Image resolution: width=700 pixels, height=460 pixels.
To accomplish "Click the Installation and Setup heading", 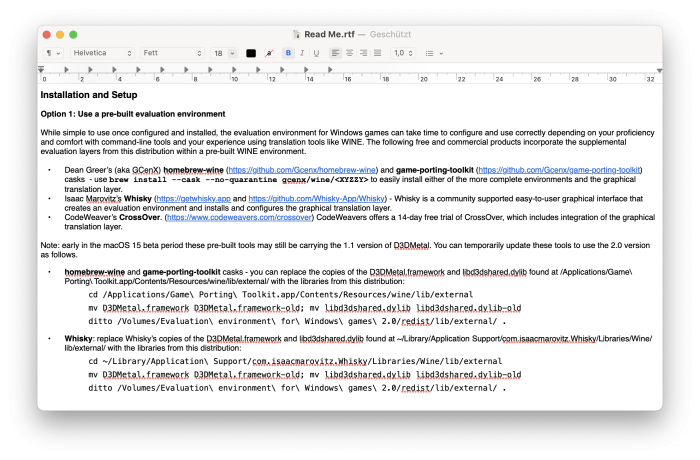I will click(89, 95).
